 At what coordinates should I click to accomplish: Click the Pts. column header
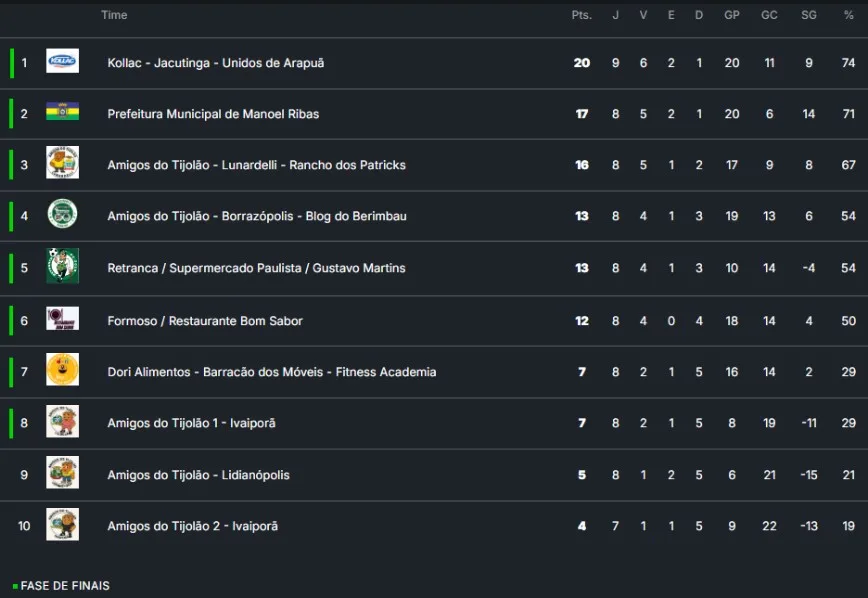pos(581,15)
